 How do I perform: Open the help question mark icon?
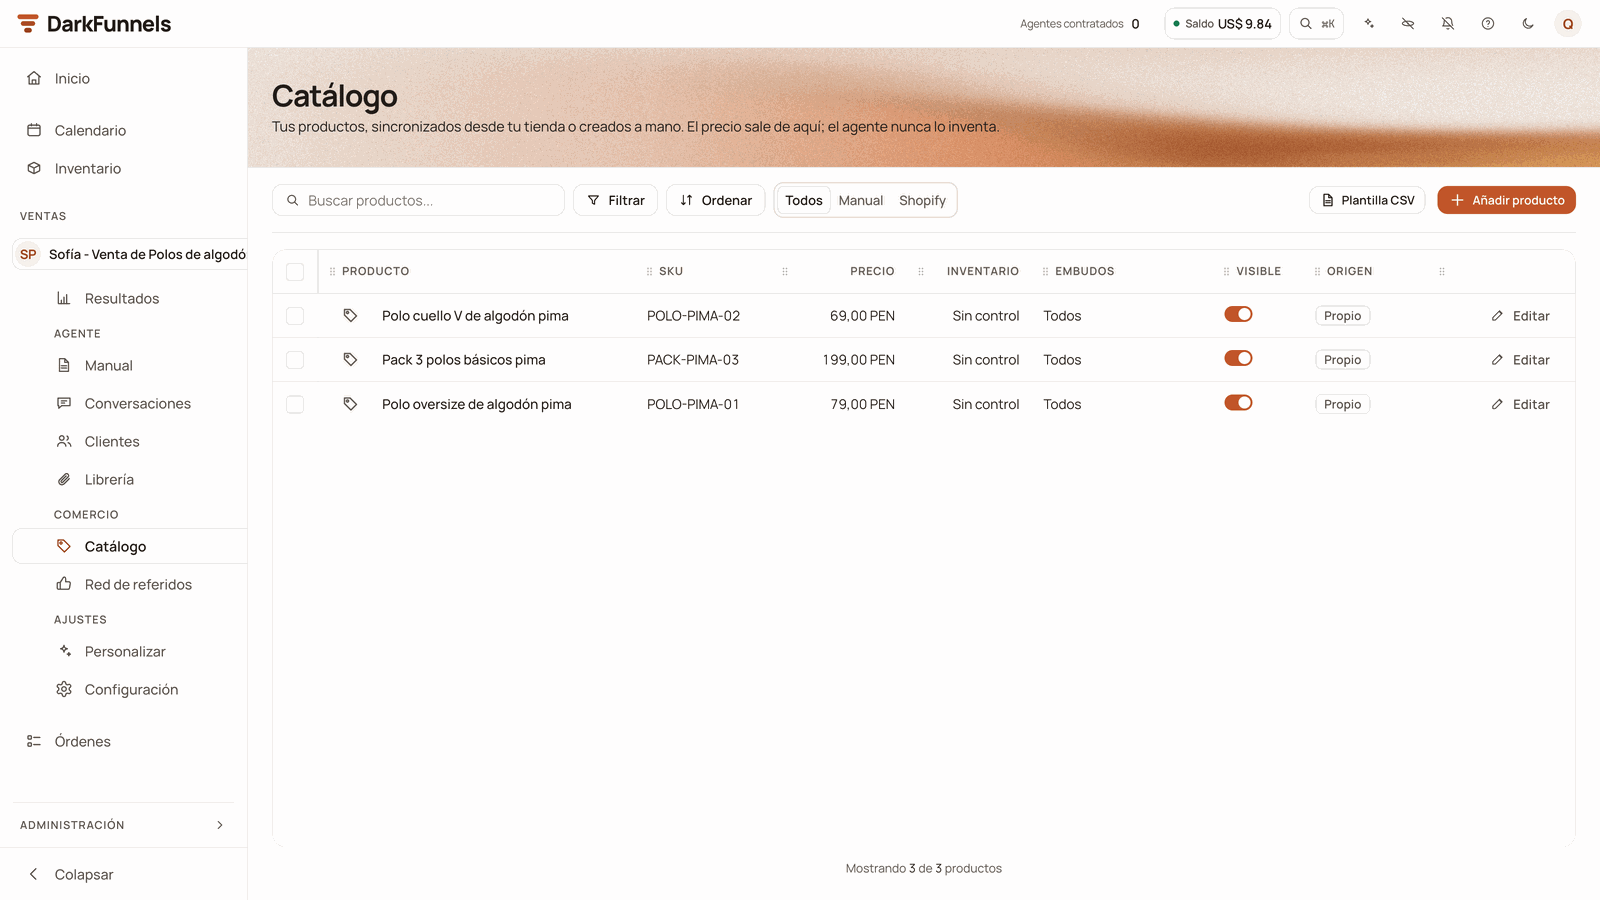pyautogui.click(x=1488, y=23)
